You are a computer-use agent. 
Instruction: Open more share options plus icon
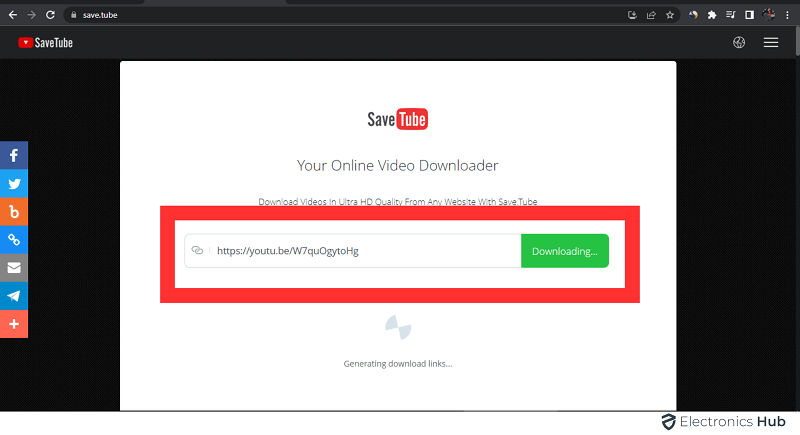tap(14, 324)
